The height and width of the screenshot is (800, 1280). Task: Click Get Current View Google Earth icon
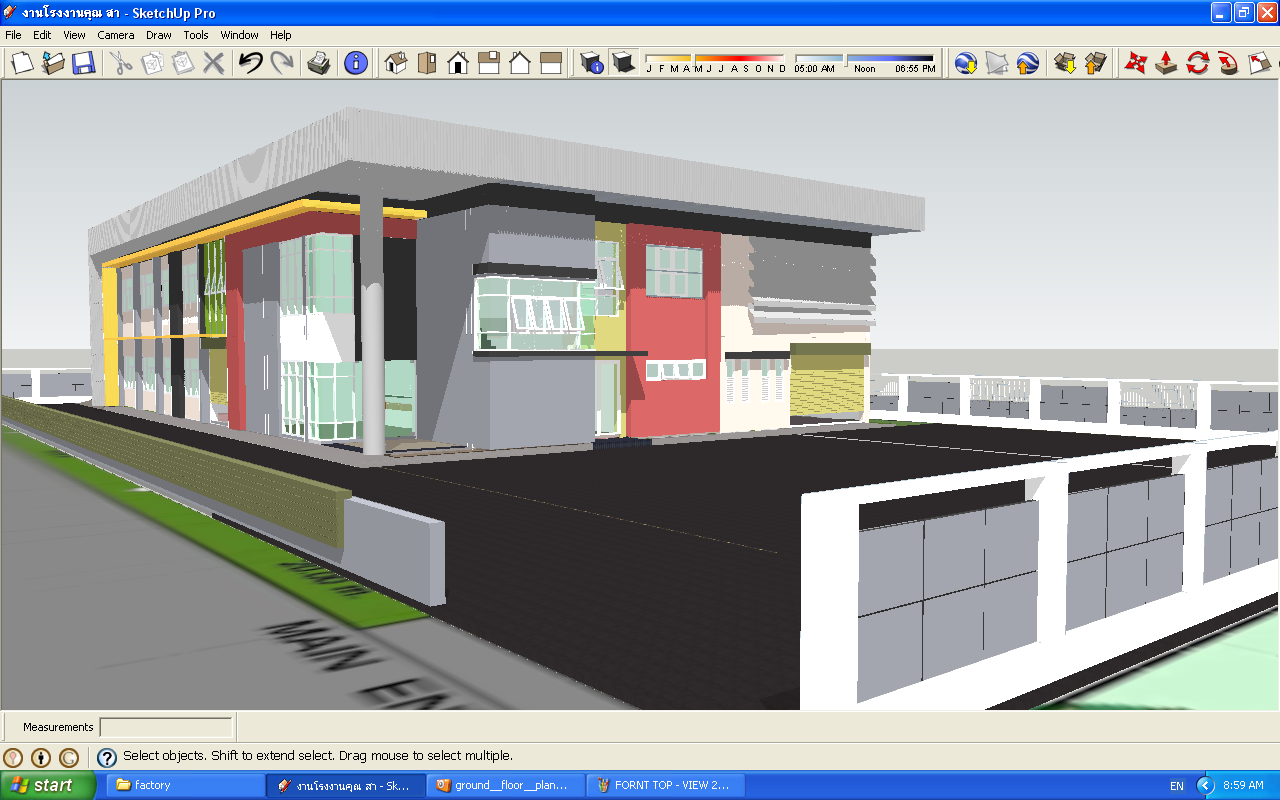tap(966, 63)
